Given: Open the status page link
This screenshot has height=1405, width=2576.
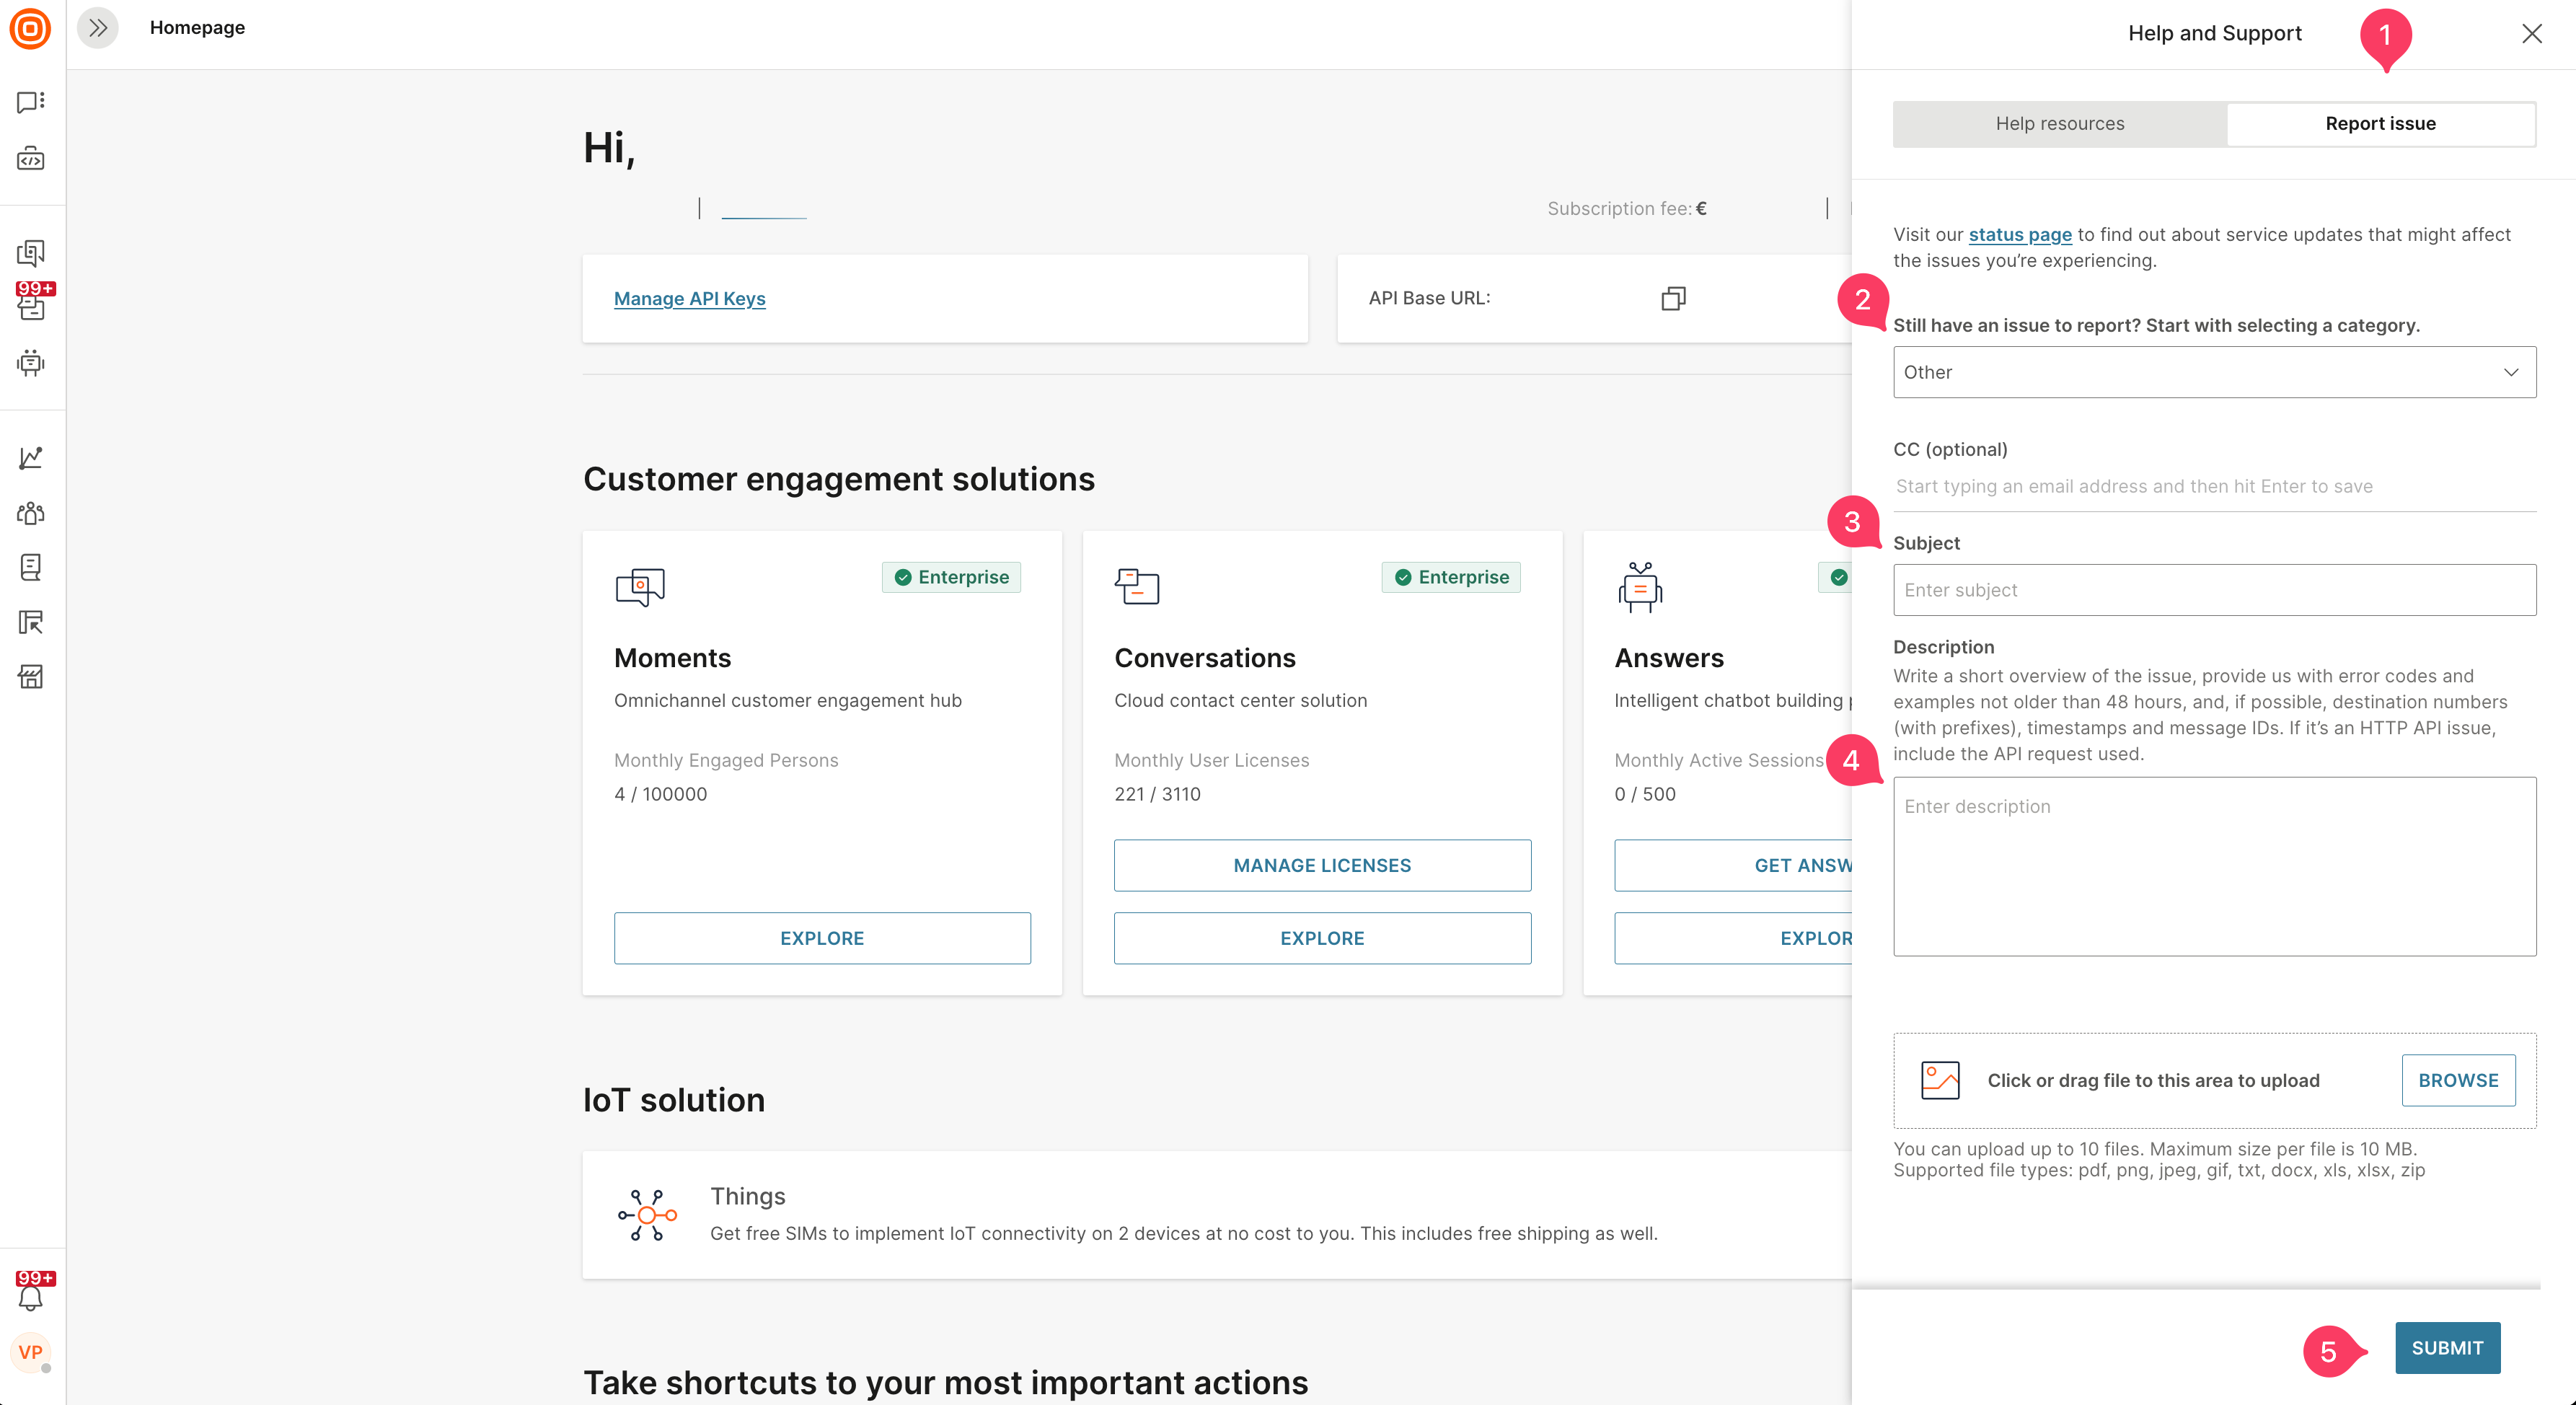Looking at the screenshot, I should point(2019,234).
